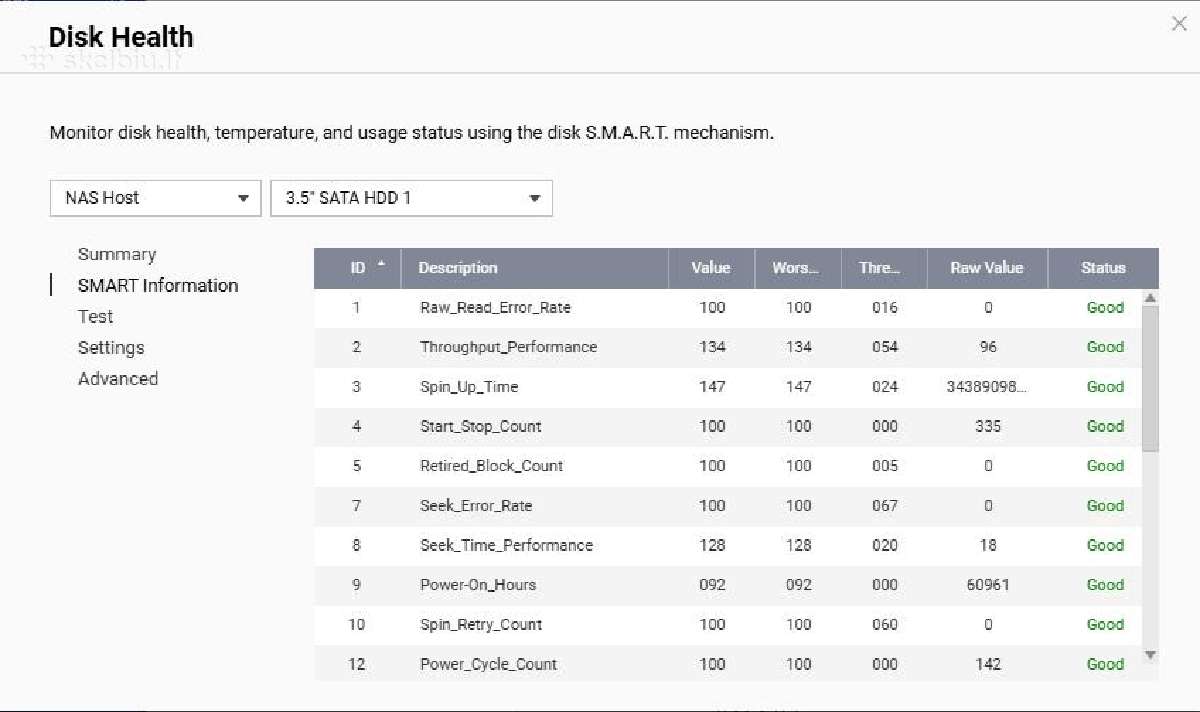Select the Power_Cycle_Count row
This screenshot has width=1200, height=712.
click(x=728, y=664)
